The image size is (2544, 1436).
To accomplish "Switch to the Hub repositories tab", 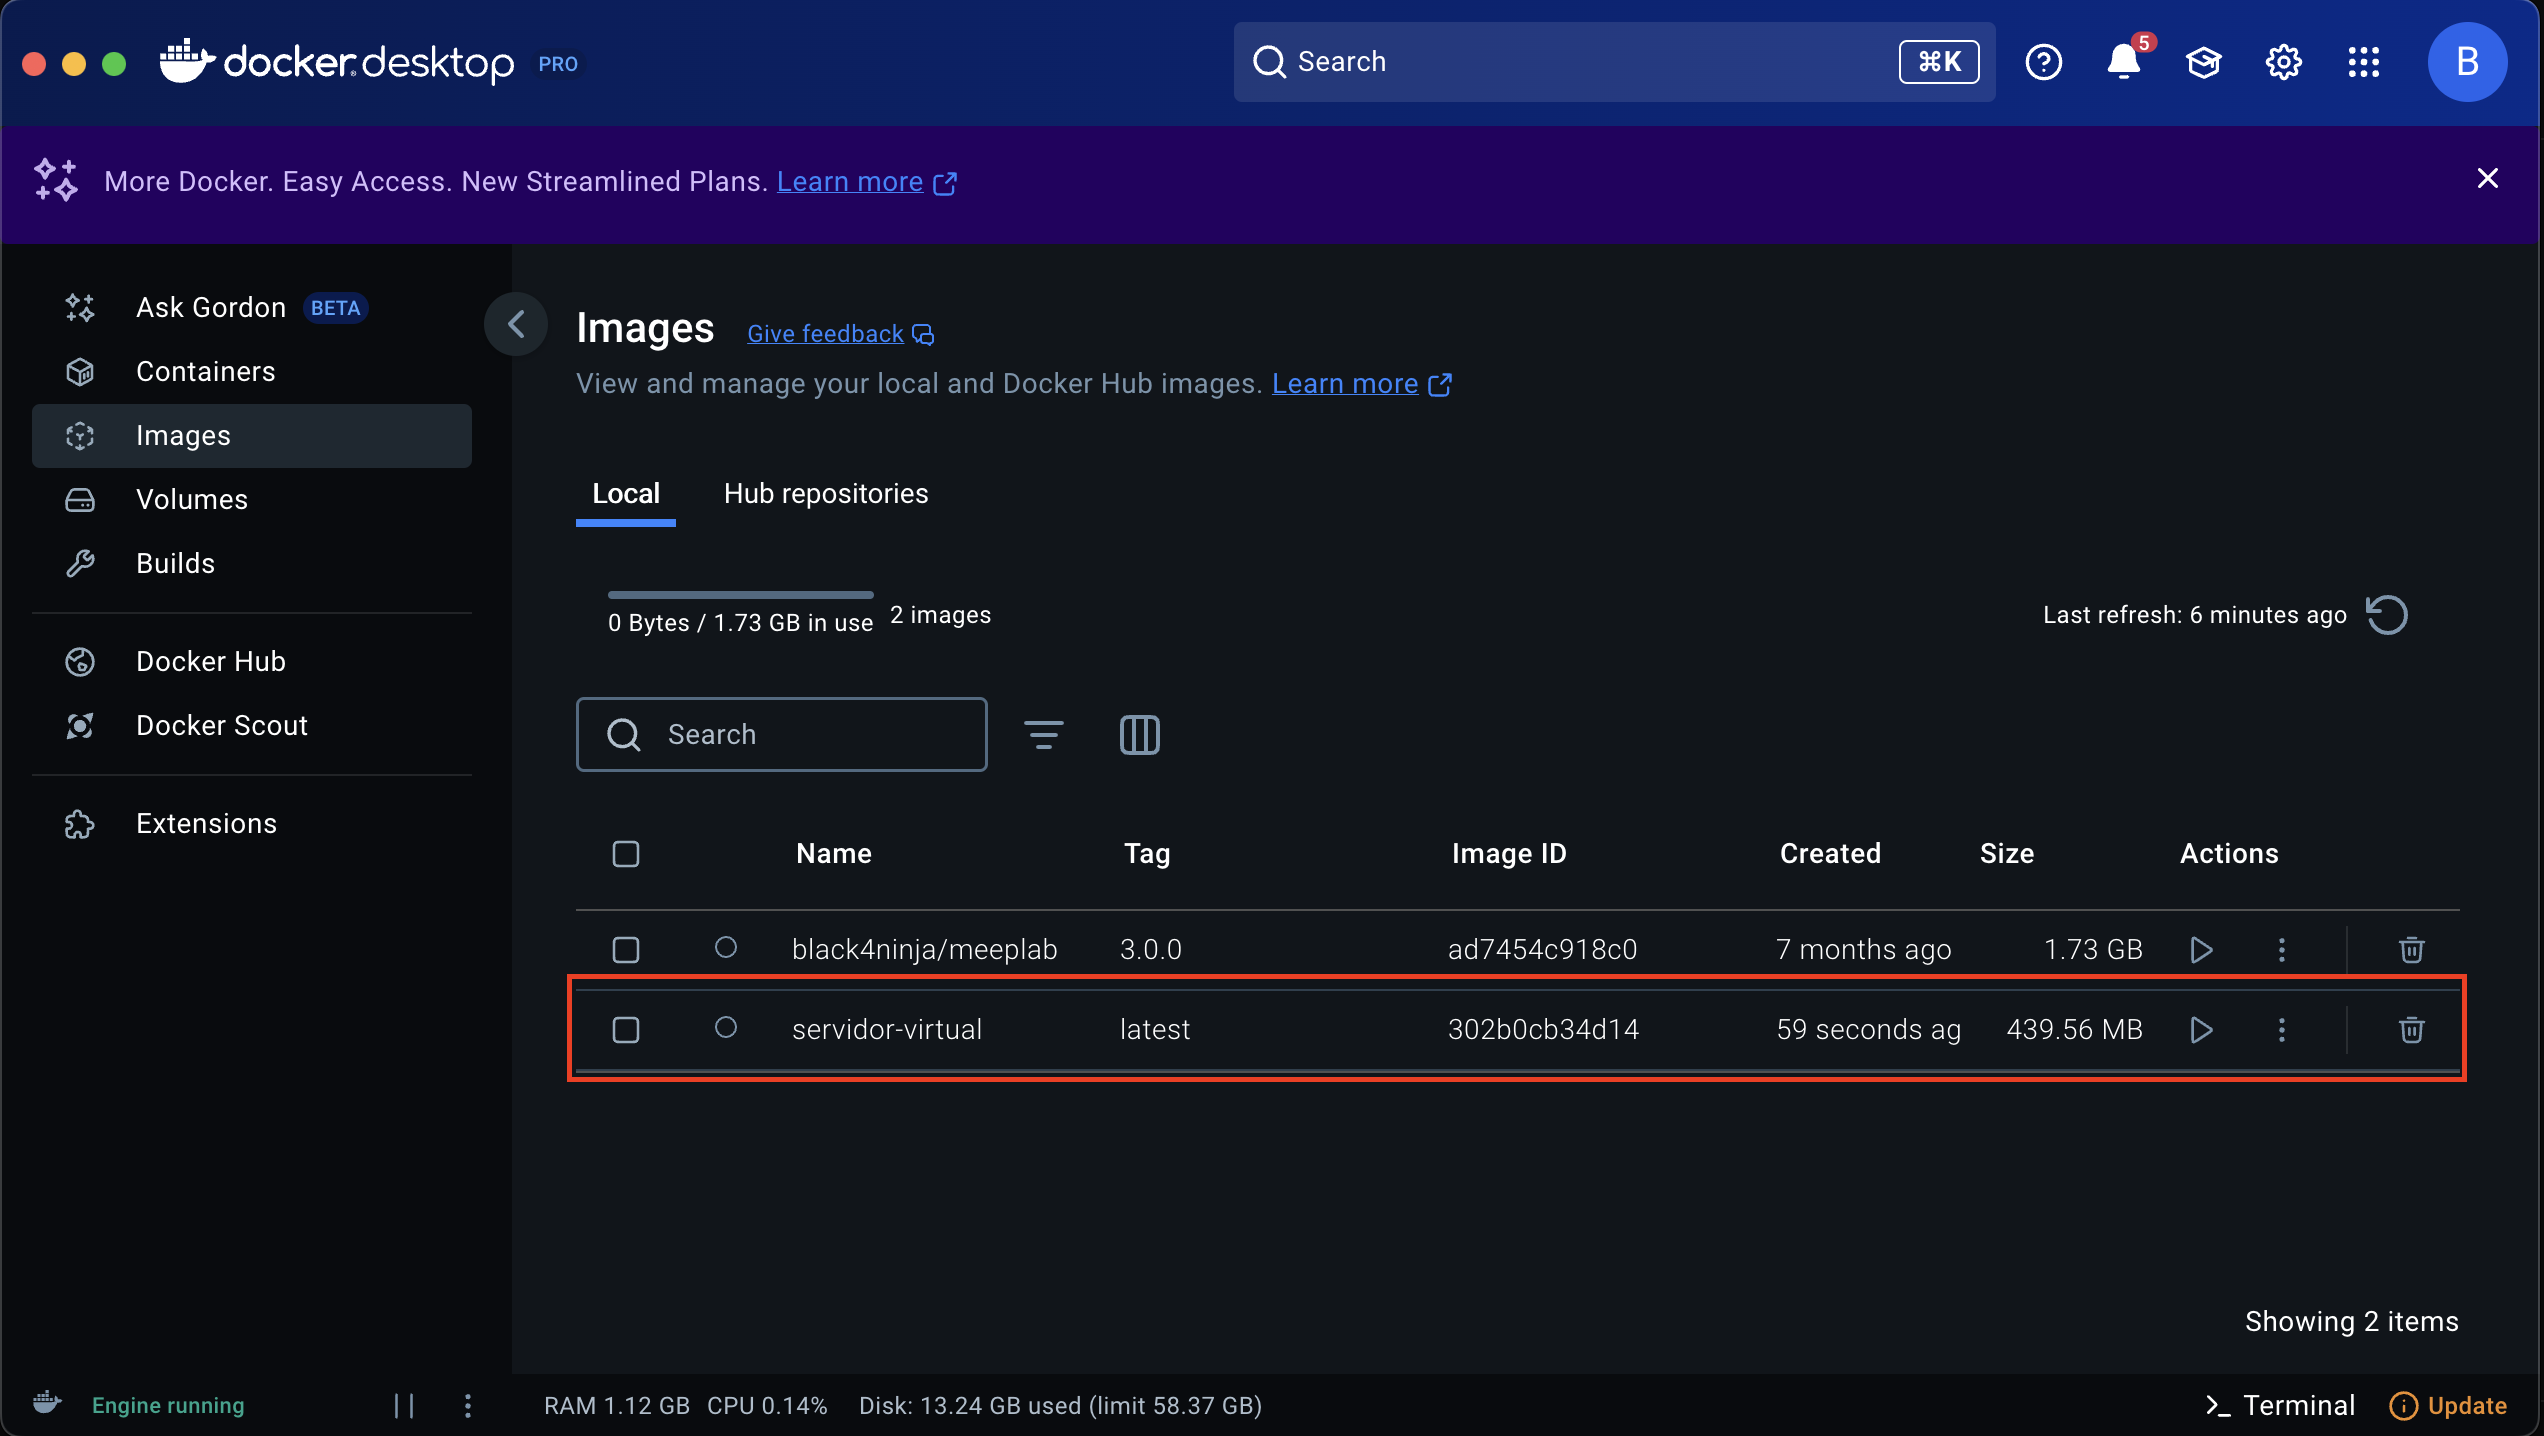I will [x=826, y=494].
